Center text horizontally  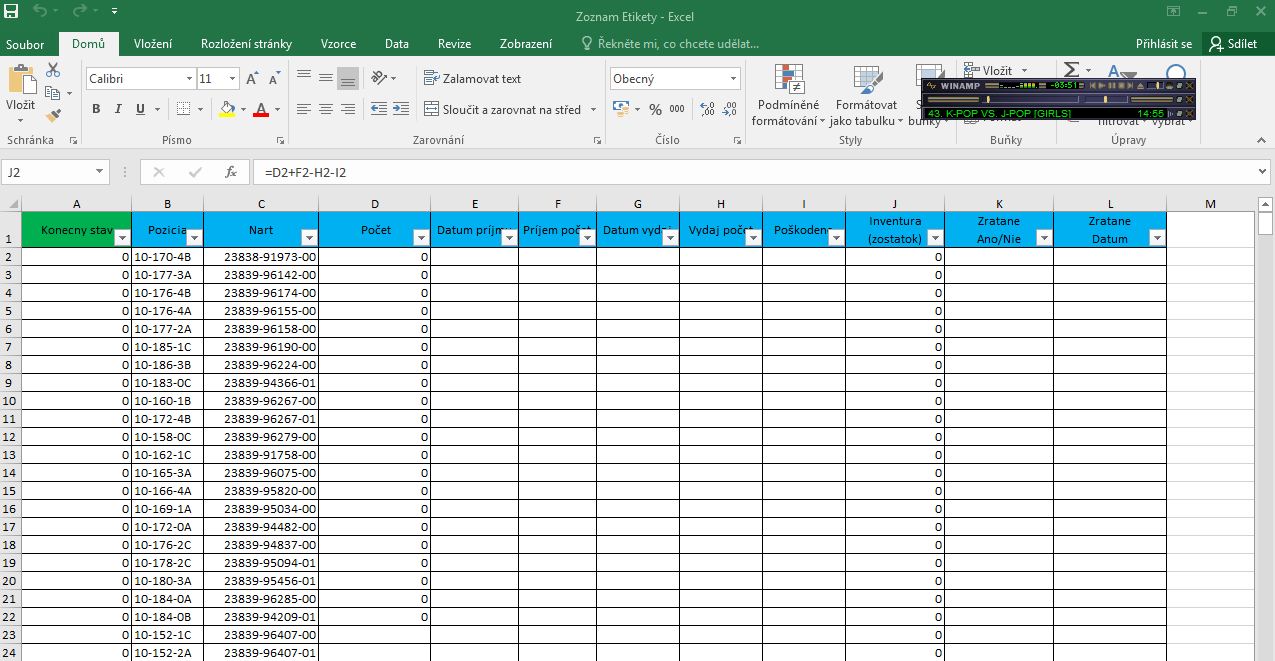click(325, 109)
